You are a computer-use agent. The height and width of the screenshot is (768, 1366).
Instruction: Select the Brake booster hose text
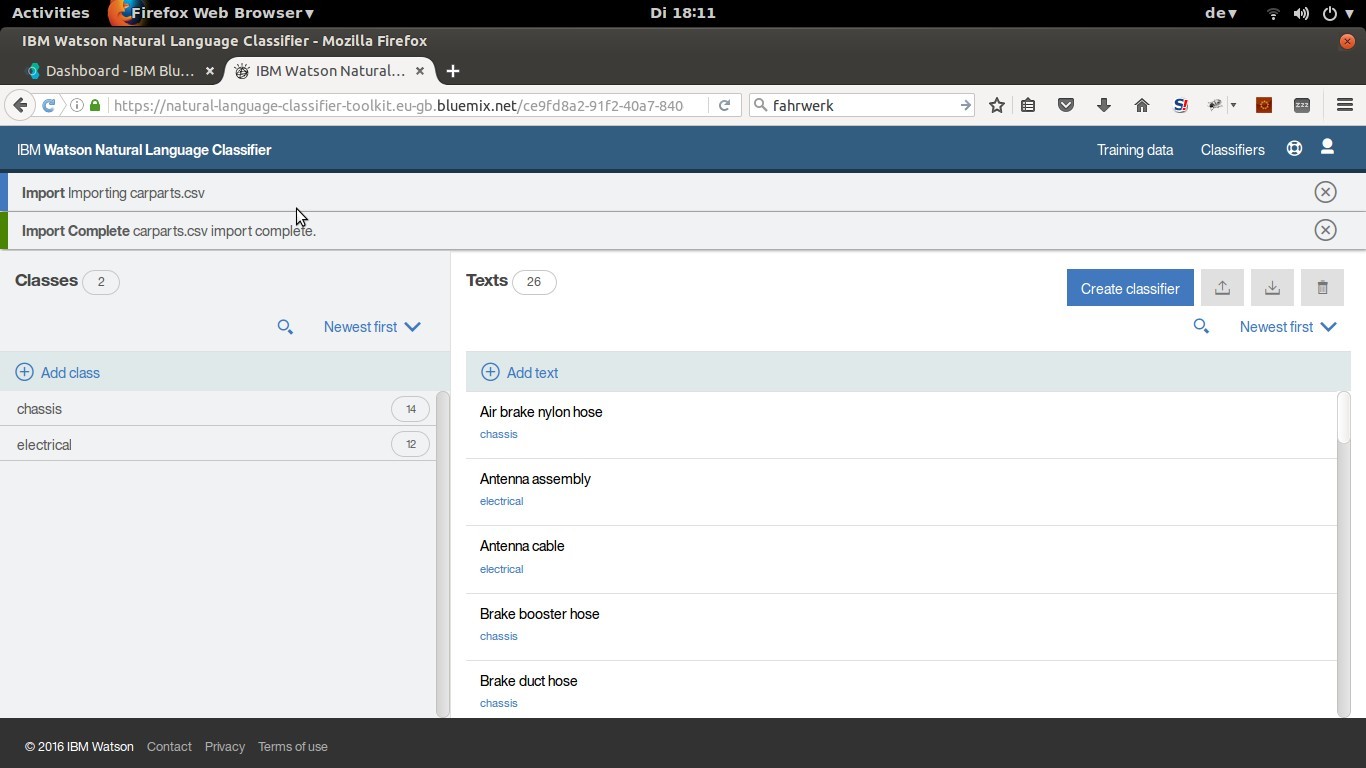click(x=539, y=614)
